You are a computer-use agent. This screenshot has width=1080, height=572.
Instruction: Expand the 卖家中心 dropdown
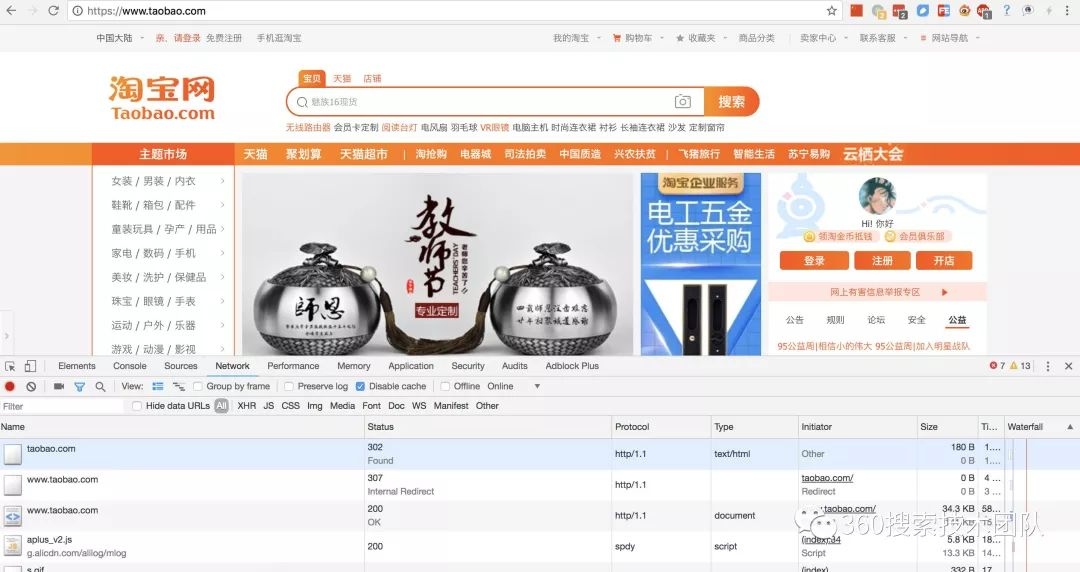point(823,38)
